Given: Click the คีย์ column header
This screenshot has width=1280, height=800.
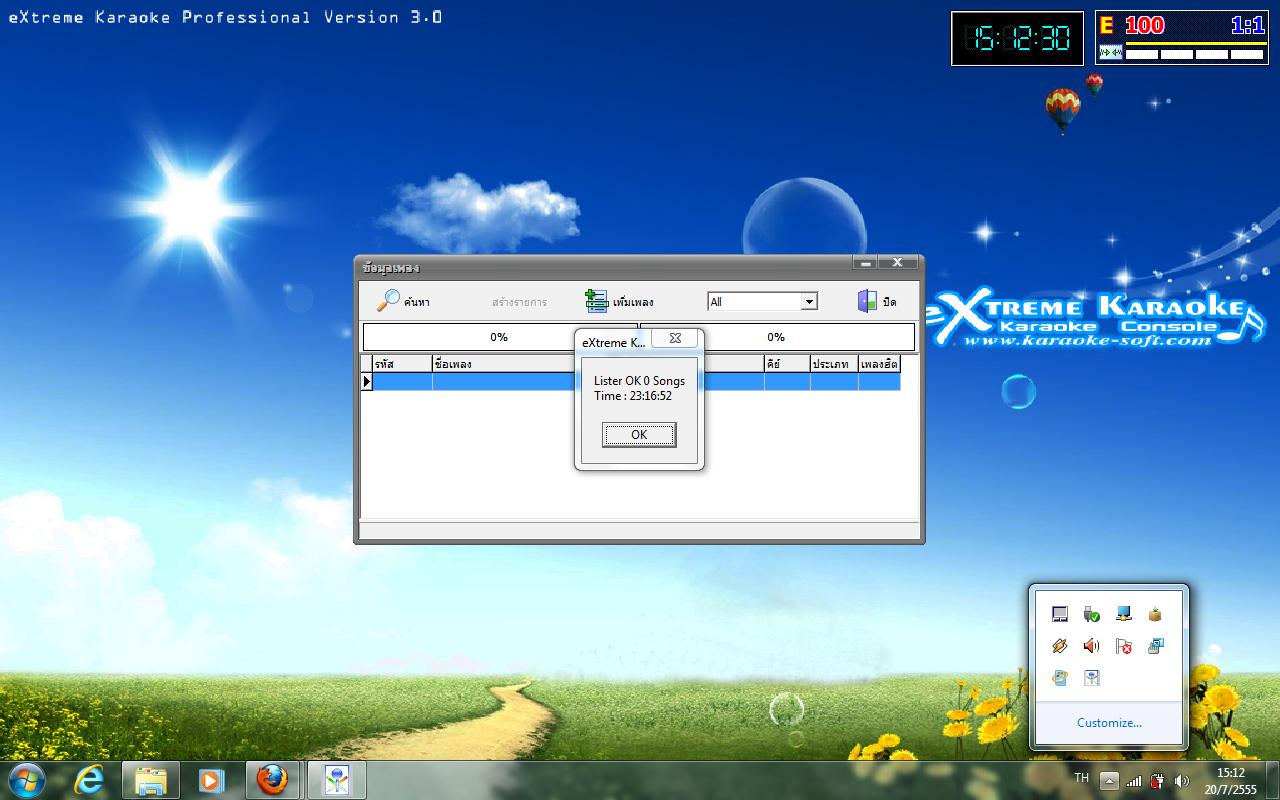Looking at the screenshot, I should pos(787,364).
